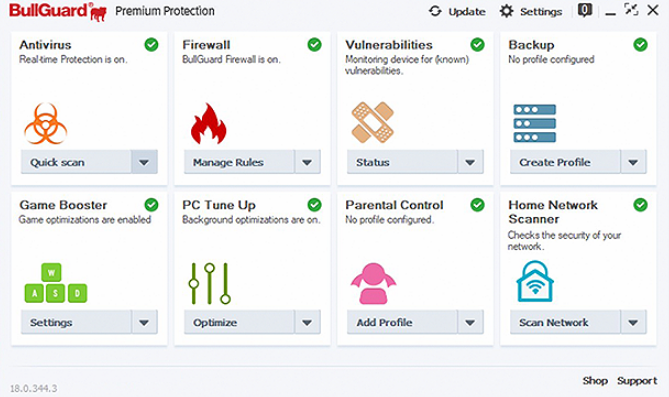
Task: Click the Home Network Scanner house icon
Action: tap(535, 282)
